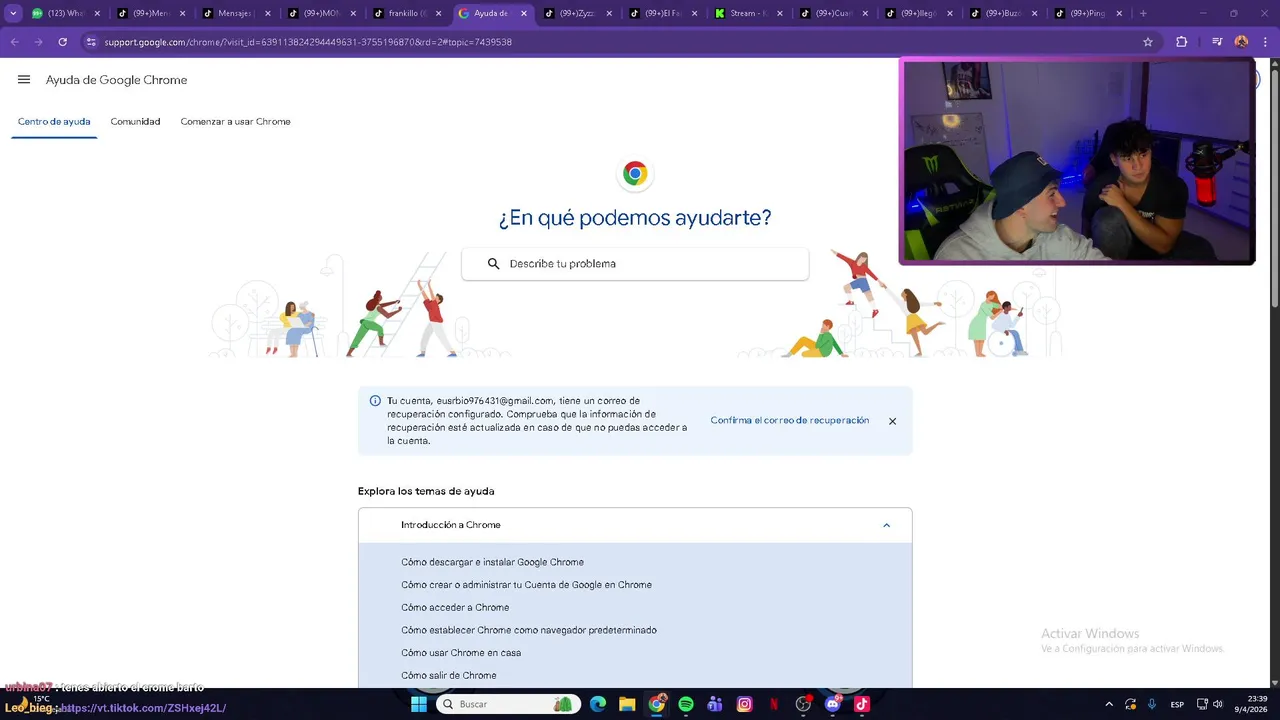Click the Chrome logo icon above heading
Image resolution: width=1280 pixels, height=720 pixels.
pyautogui.click(x=635, y=174)
